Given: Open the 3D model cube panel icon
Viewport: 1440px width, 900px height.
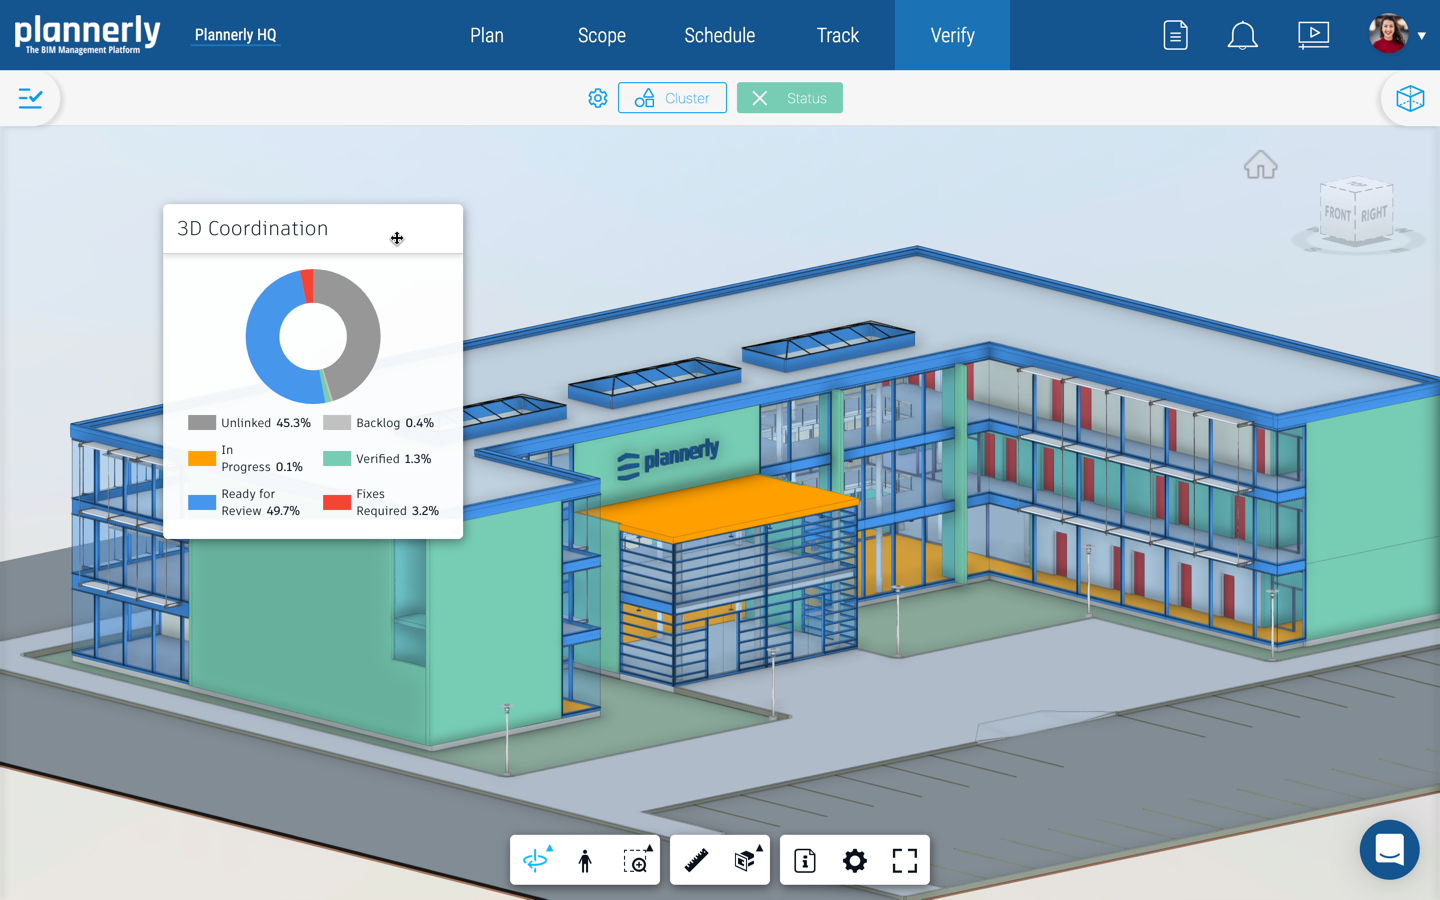Looking at the screenshot, I should point(1410,98).
